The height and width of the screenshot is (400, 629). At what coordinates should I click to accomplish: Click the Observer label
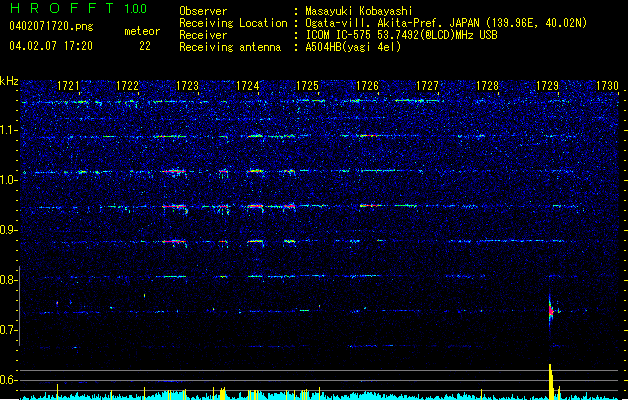pos(203,11)
